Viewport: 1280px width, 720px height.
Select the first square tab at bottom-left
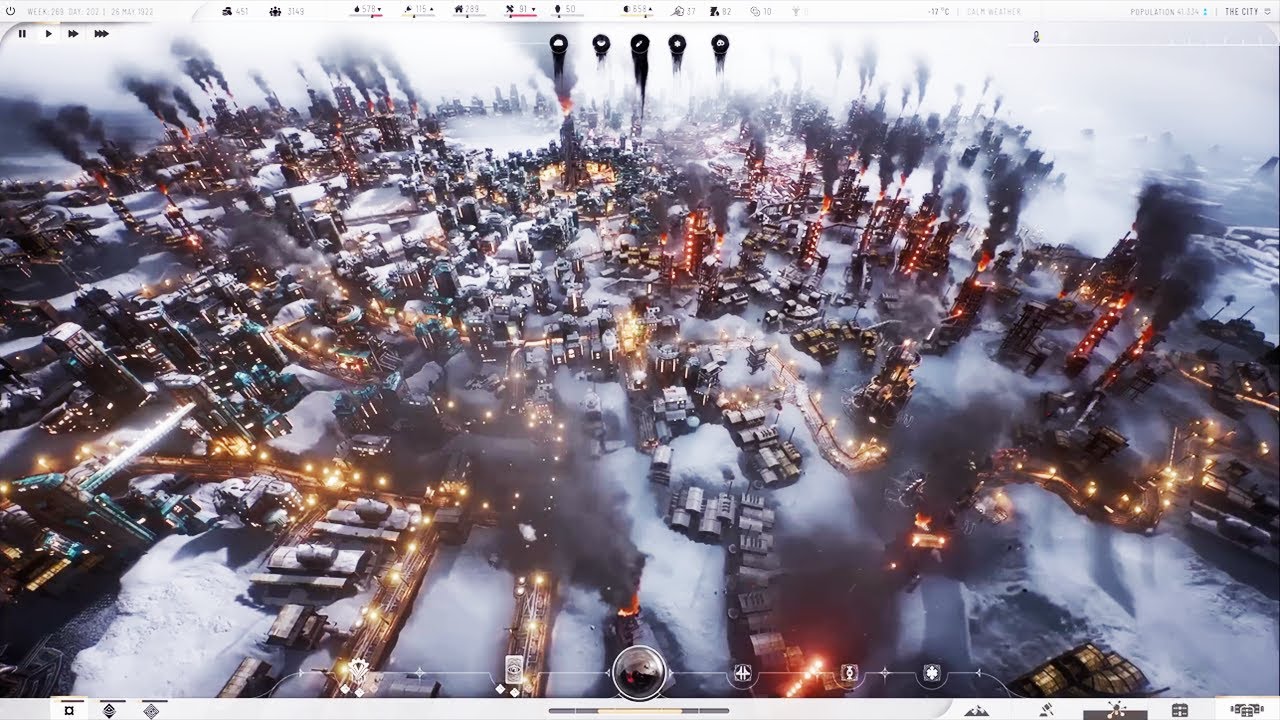point(68,710)
